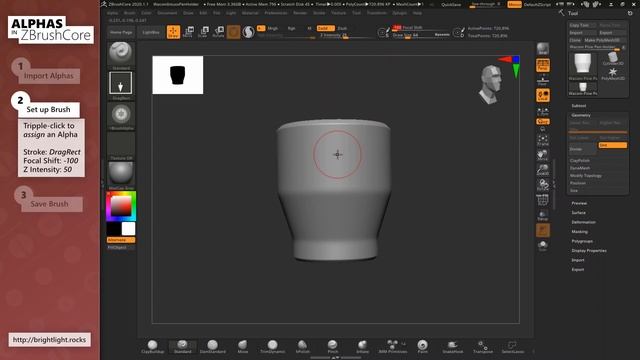The width and height of the screenshot is (640, 360).
Task: Select the black secondary color swatch
Action: point(113,229)
